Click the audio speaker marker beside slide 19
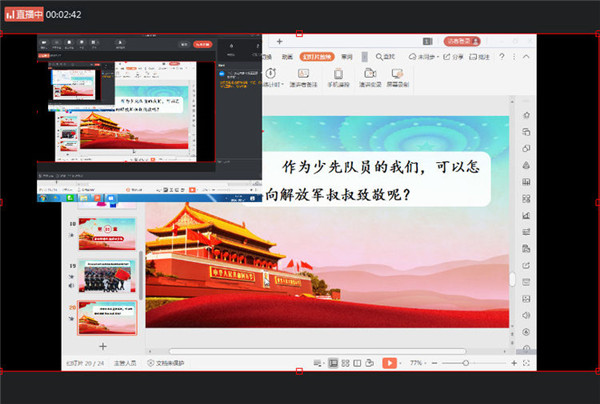The image size is (600, 404). pyautogui.click(x=71, y=285)
